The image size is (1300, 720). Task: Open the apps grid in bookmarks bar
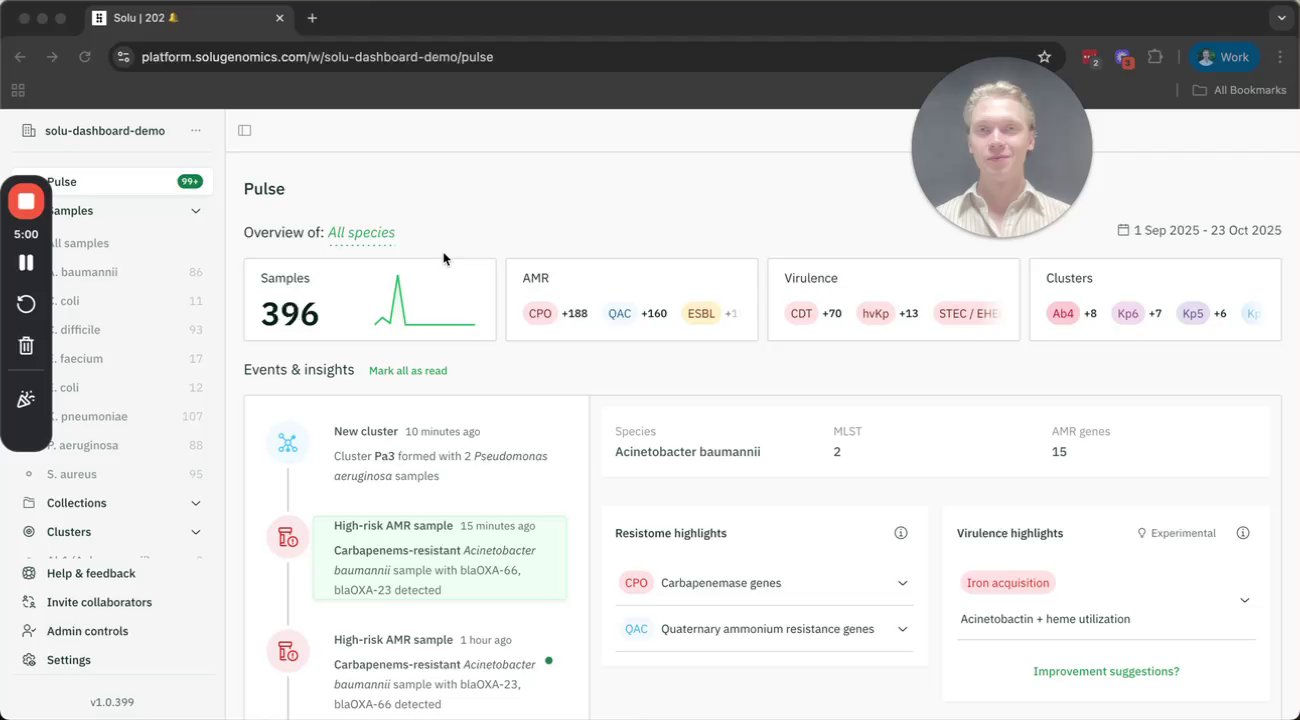tap(18, 90)
